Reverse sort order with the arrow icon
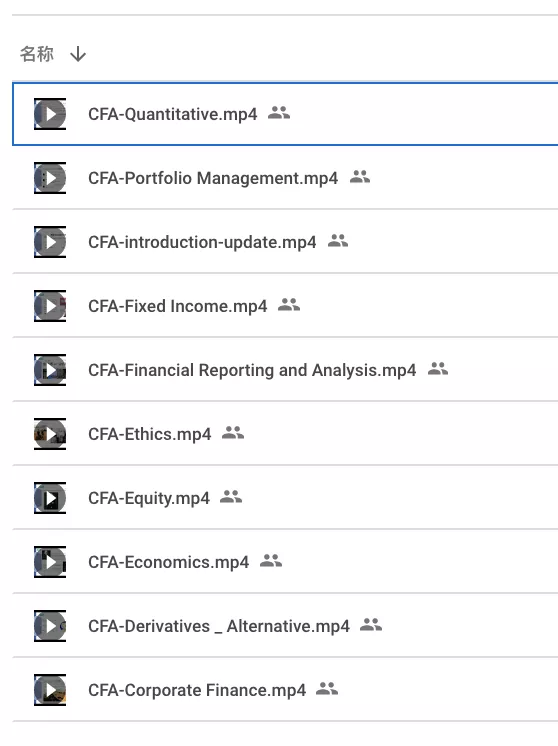Image resolution: width=558 pixels, height=746 pixels. [78, 54]
